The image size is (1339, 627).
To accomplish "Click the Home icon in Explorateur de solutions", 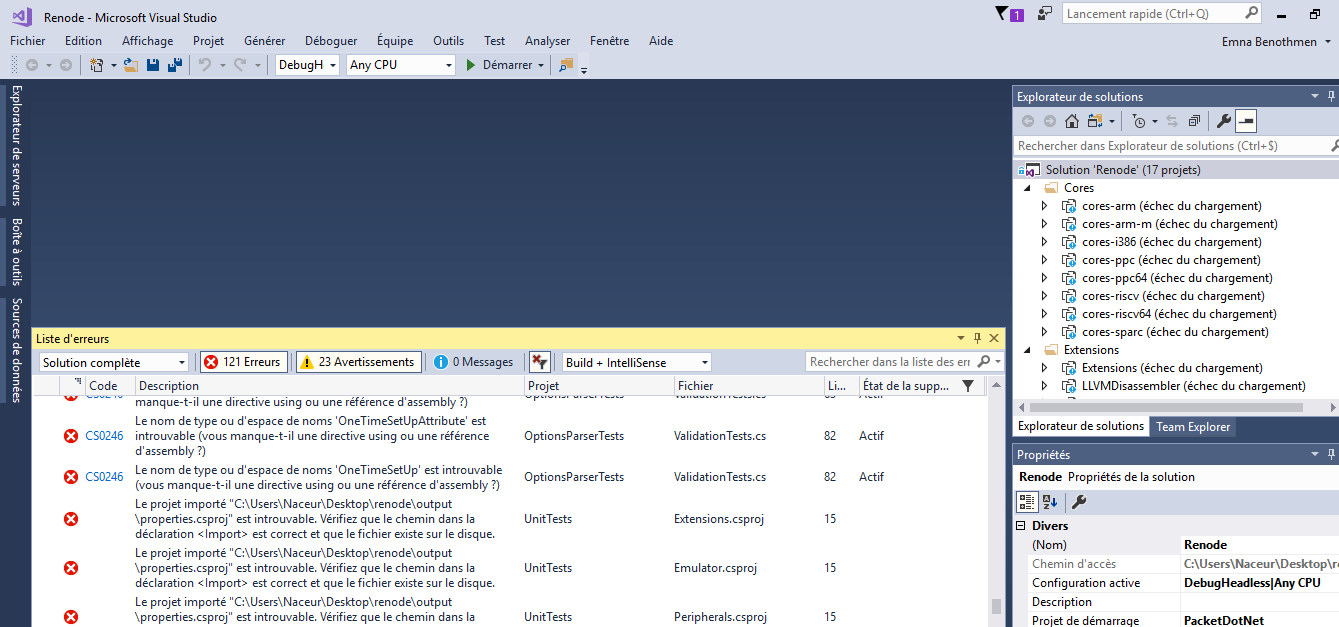I will (1072, 121).
